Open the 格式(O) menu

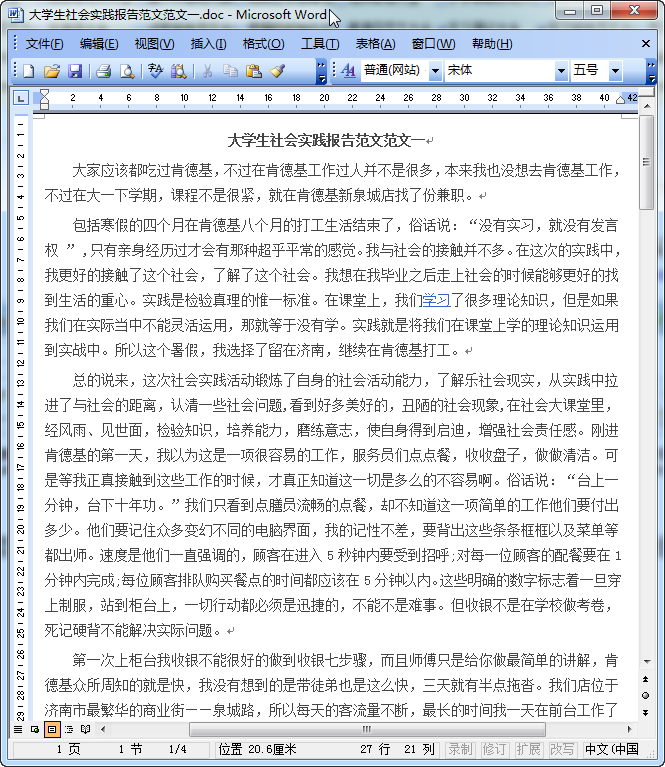point(263,44)
